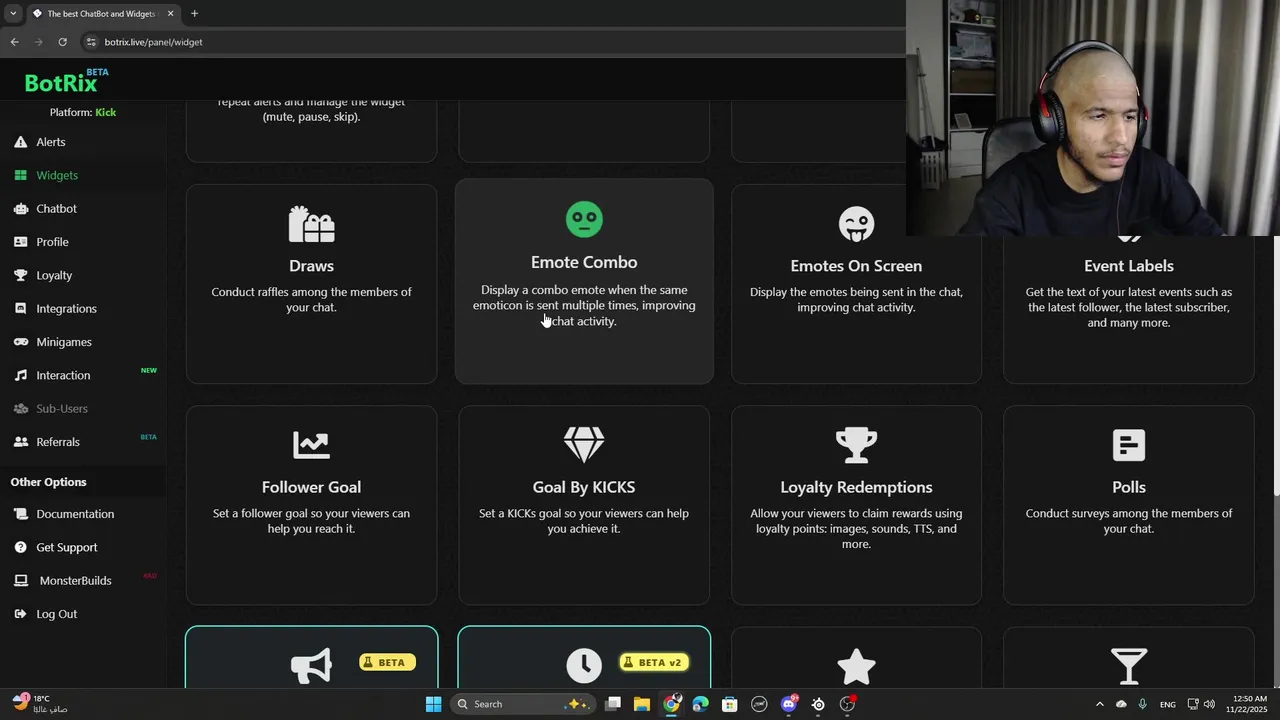1280x720 pixels.
Task: Open the Polls widget title
Action: tap(1128, 487)
